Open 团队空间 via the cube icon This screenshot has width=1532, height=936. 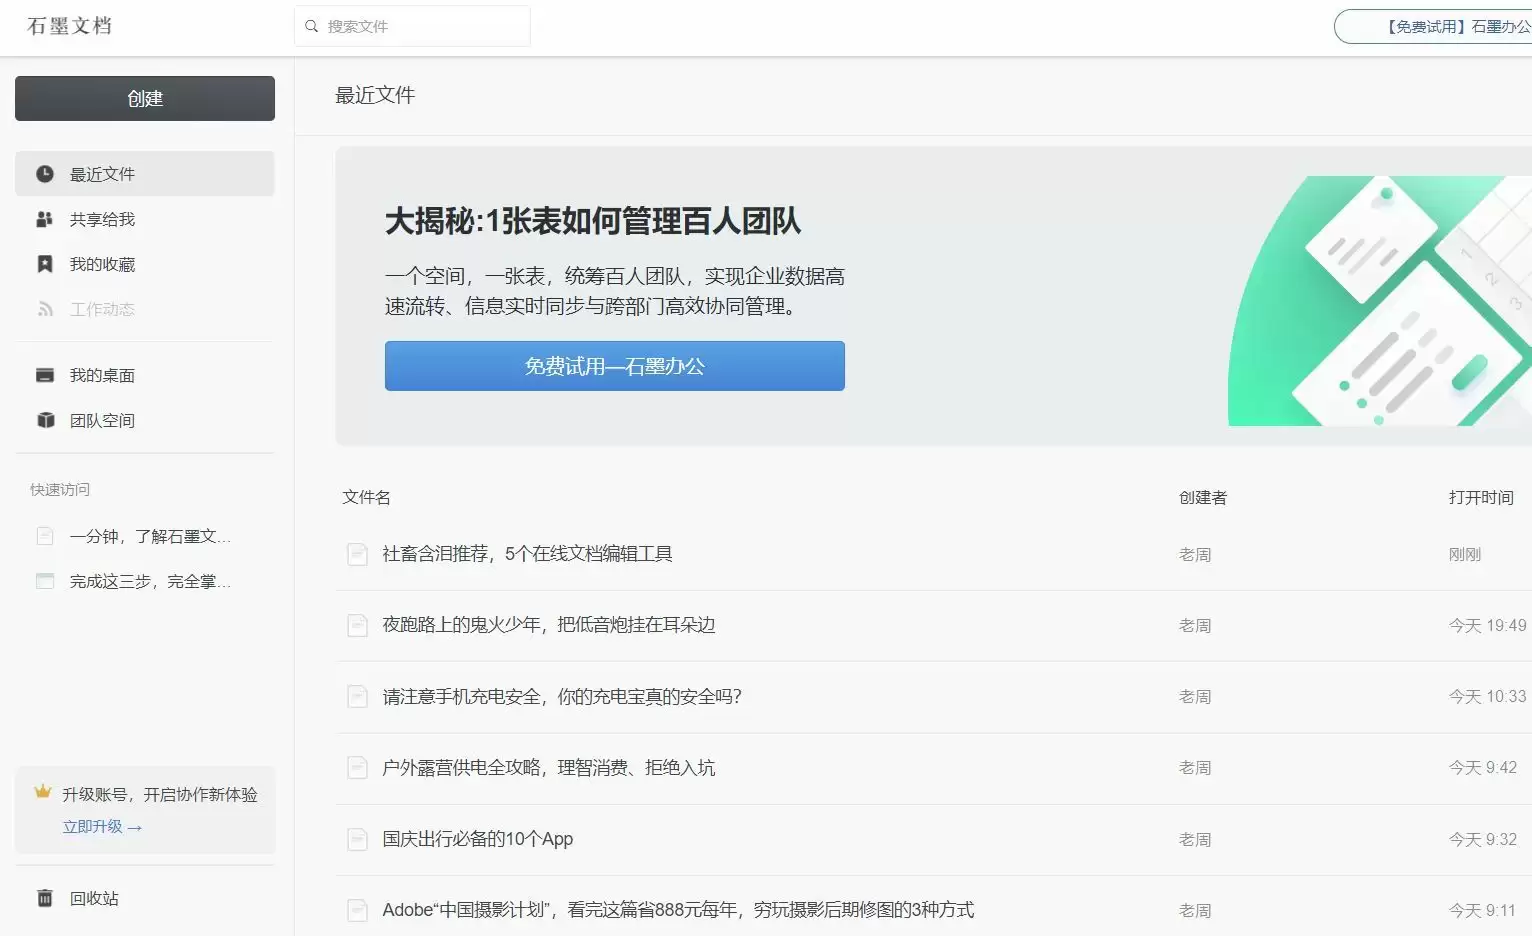tap(44, 420)
